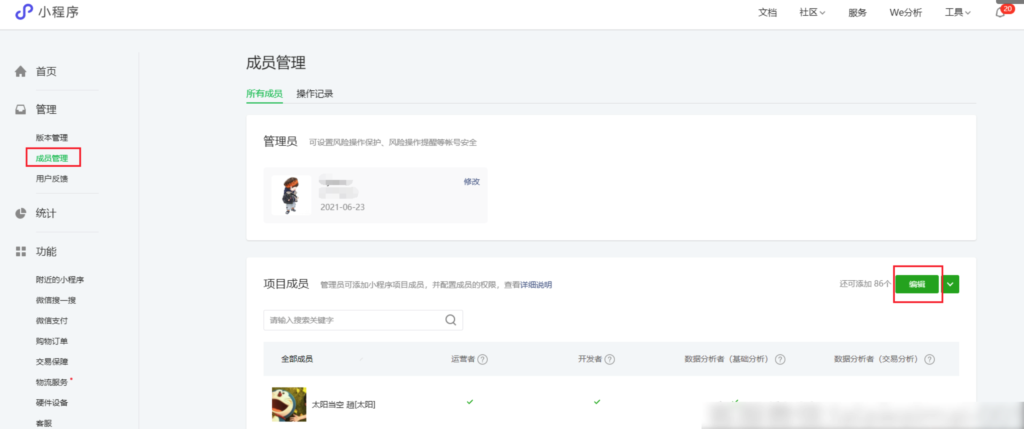1024x429 pixels.
Task: Open the 社区 dropdown menu
Action: (811, 13)
